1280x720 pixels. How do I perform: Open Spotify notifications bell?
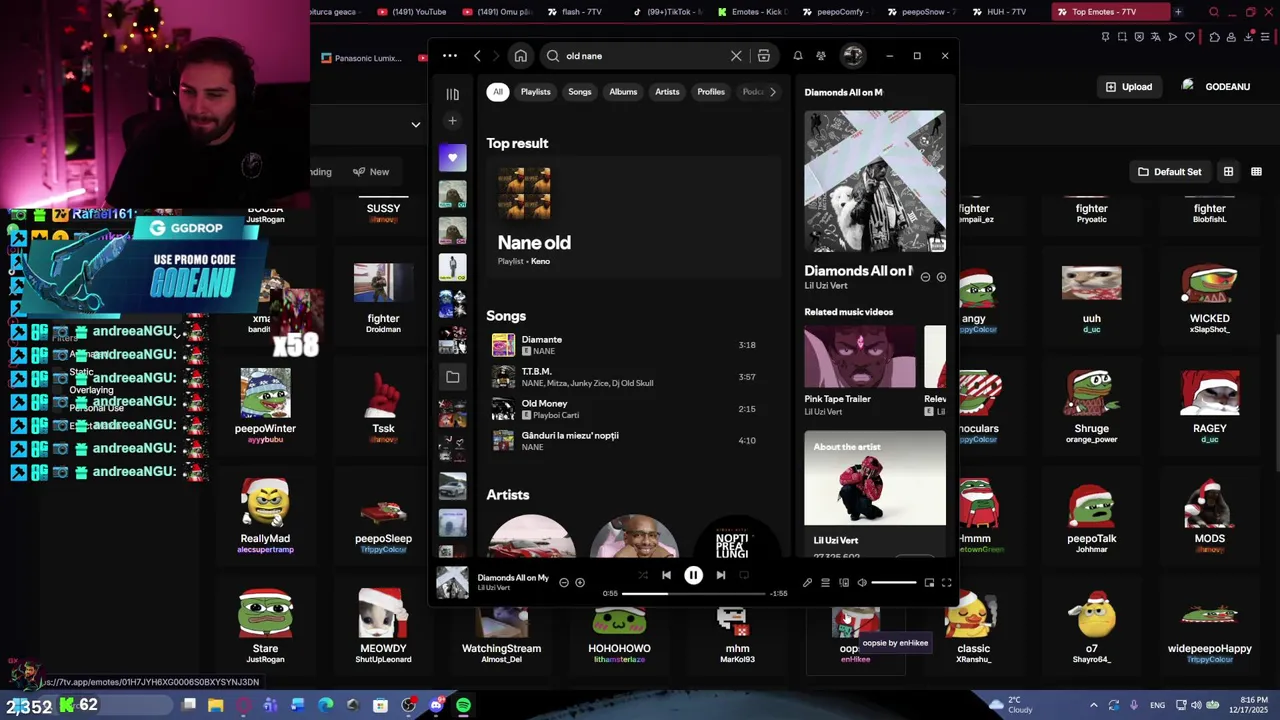pos(798,56)
